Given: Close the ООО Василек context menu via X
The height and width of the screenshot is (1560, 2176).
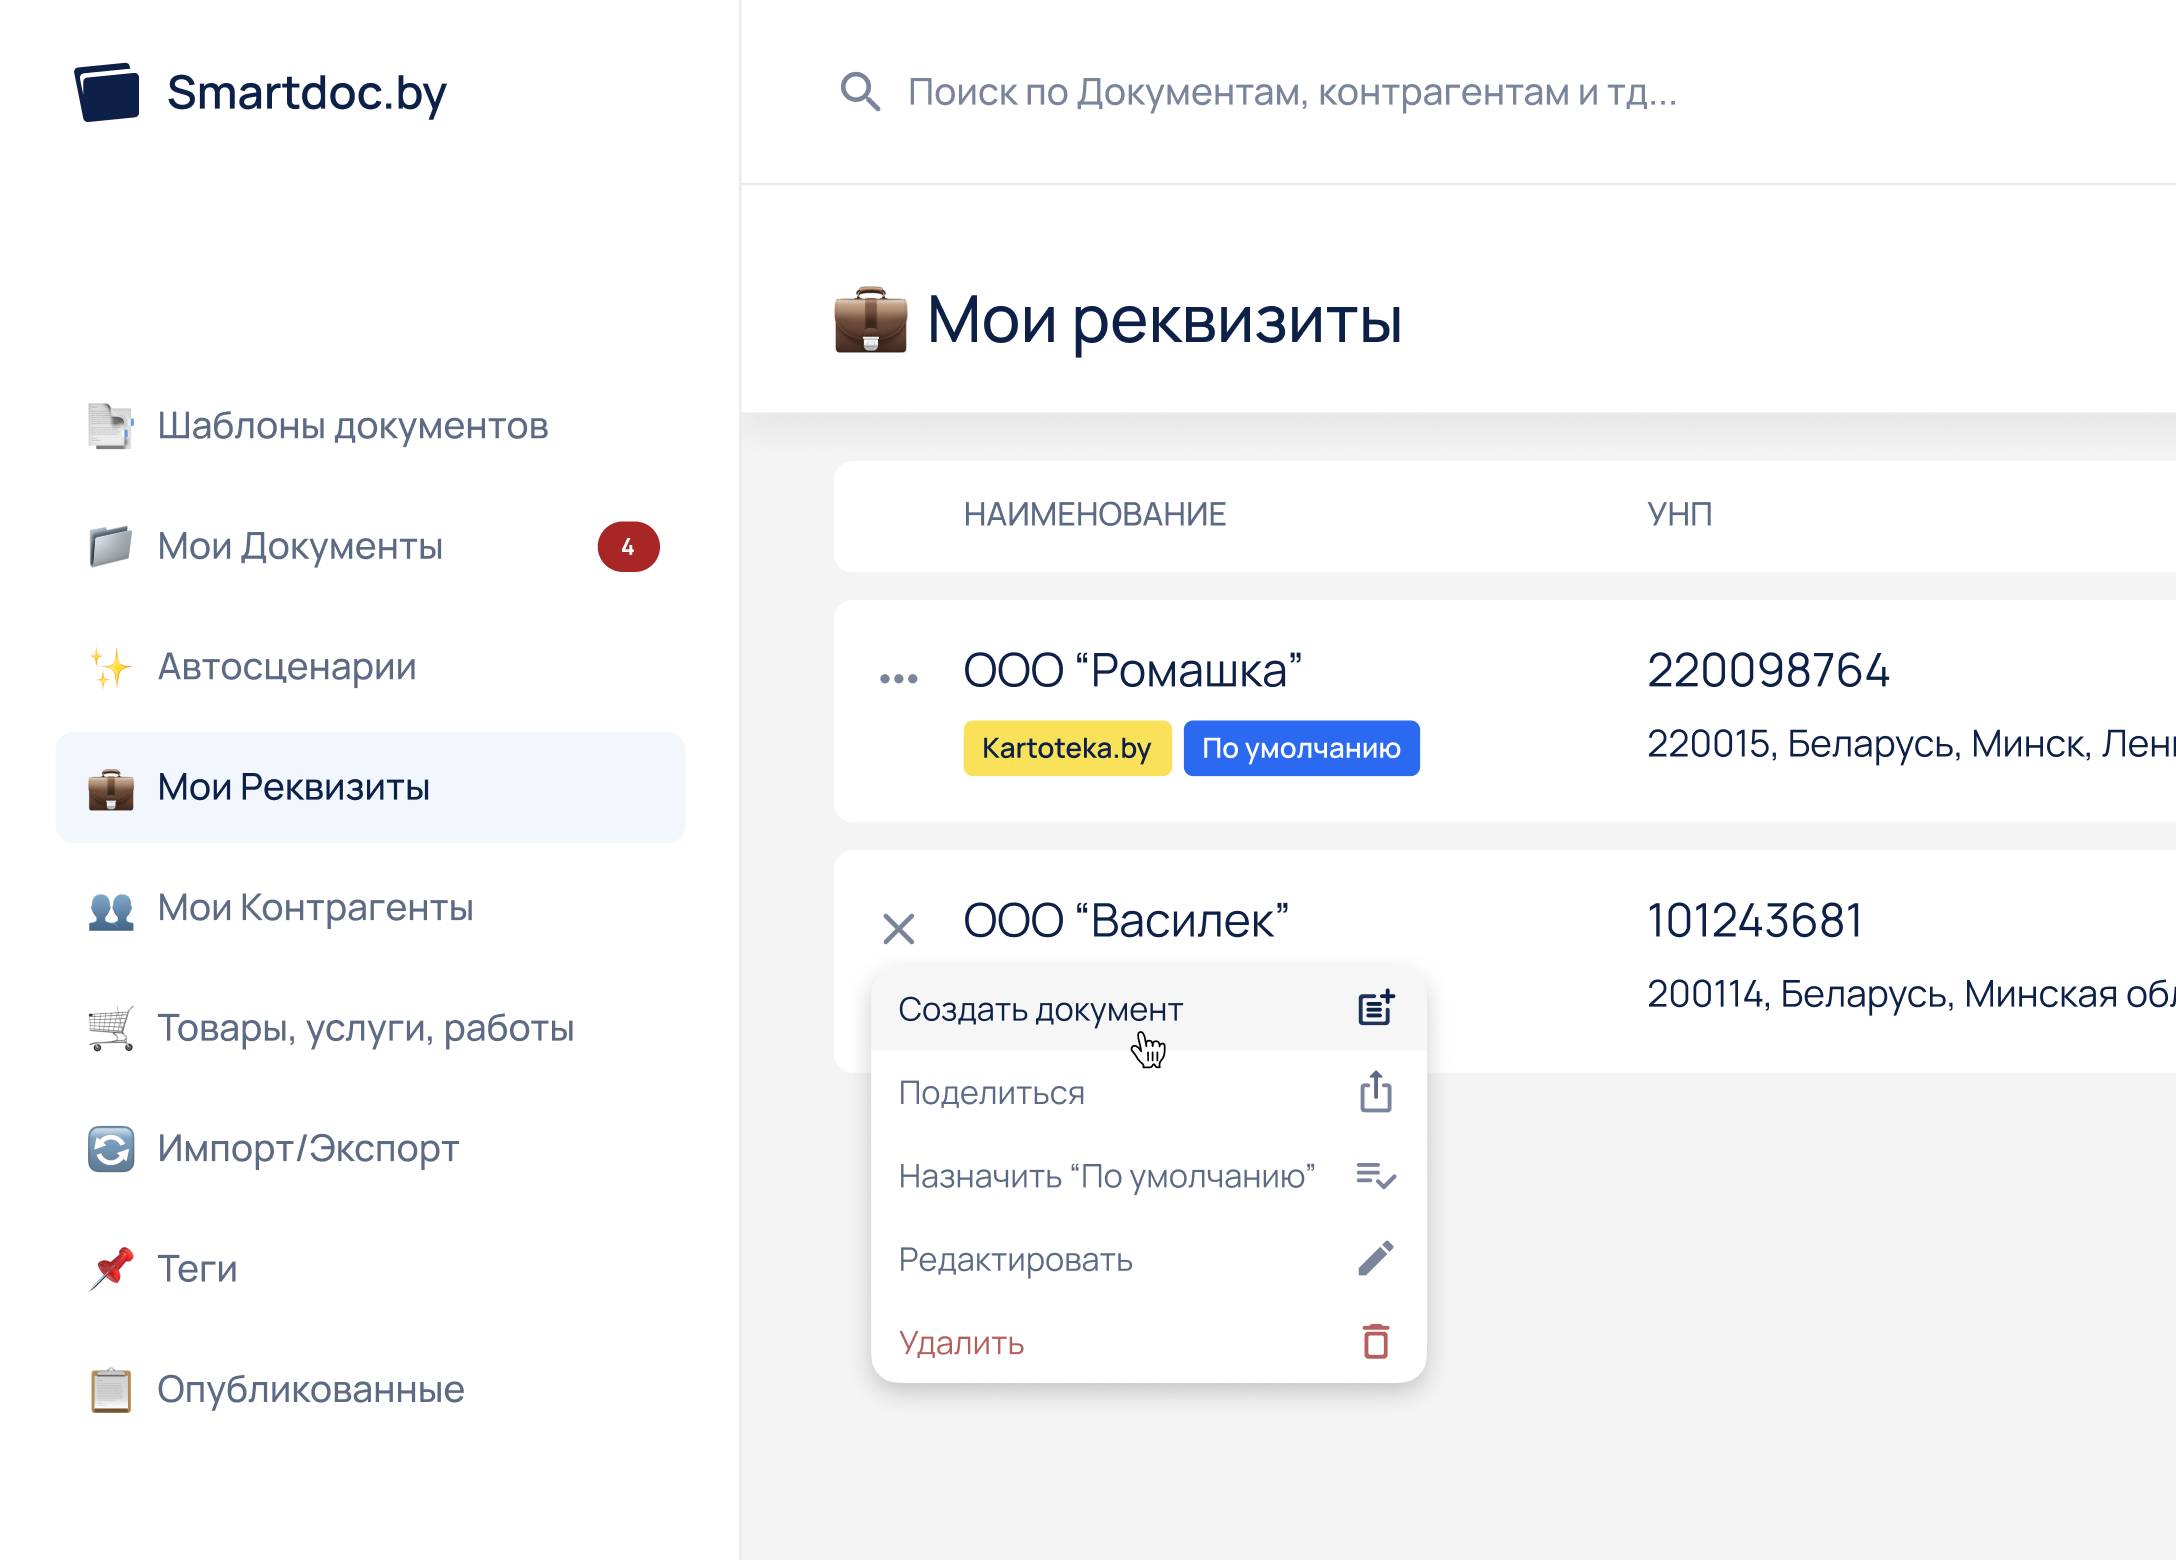Looking at the screenshot, I should [x=899, y=929].
